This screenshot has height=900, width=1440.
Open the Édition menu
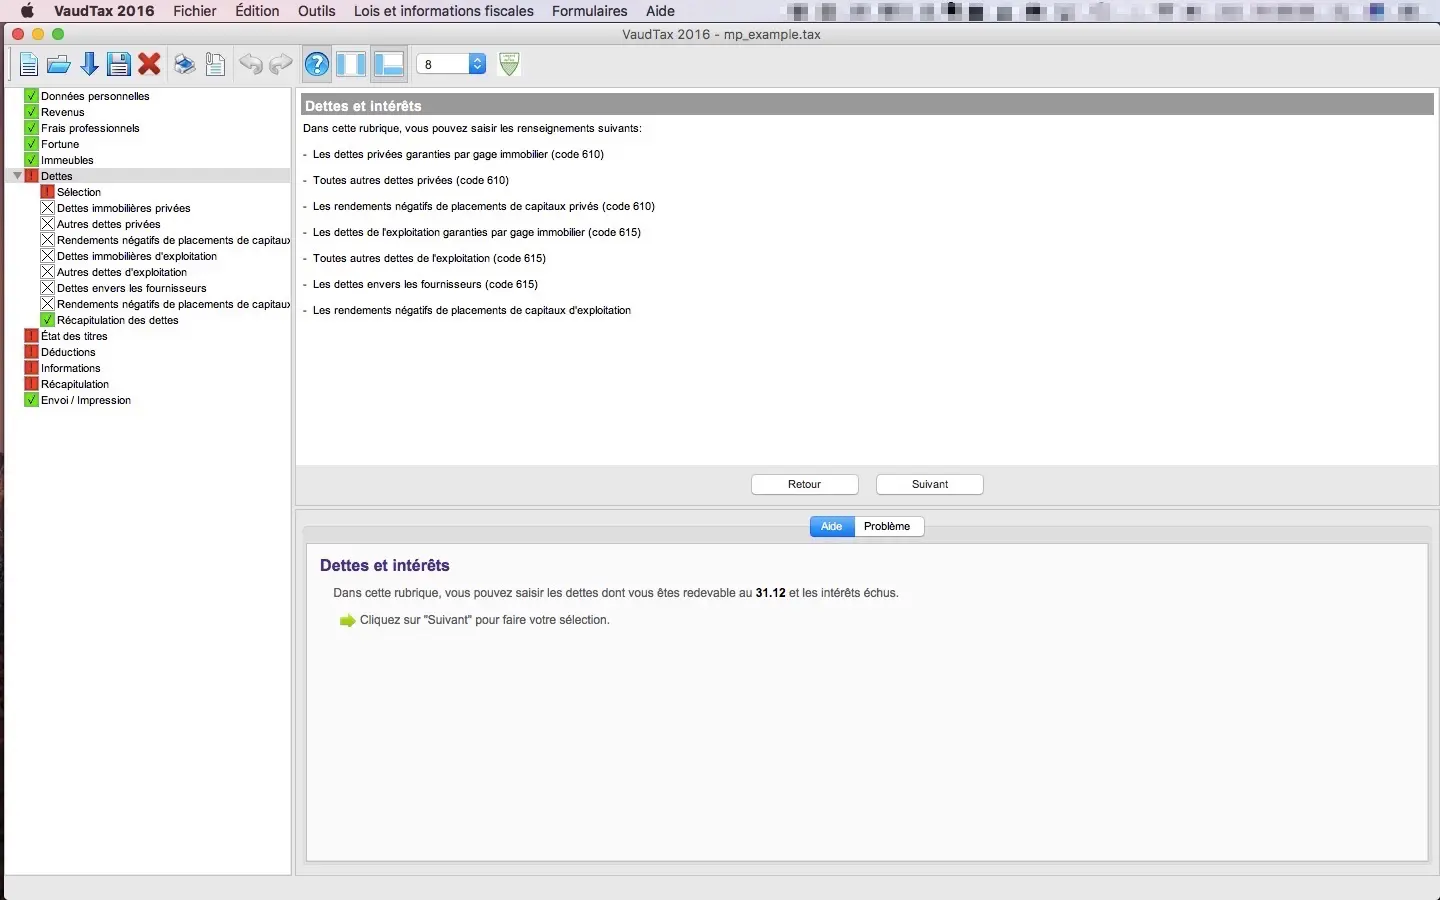pos(257,11)
